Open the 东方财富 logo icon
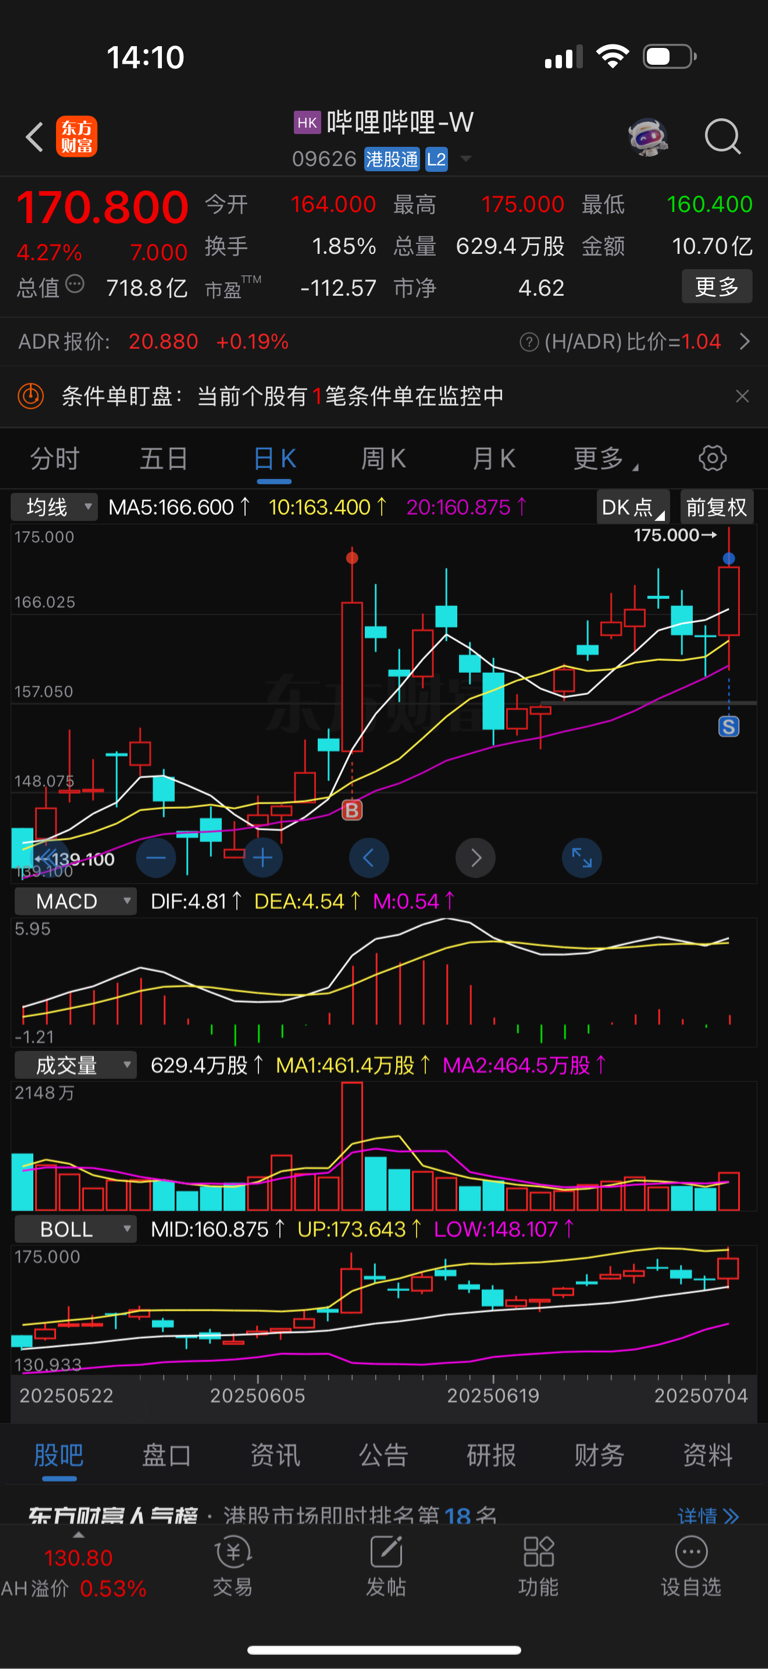This screenshot has height=1669, width=768. tap(77, 137)
